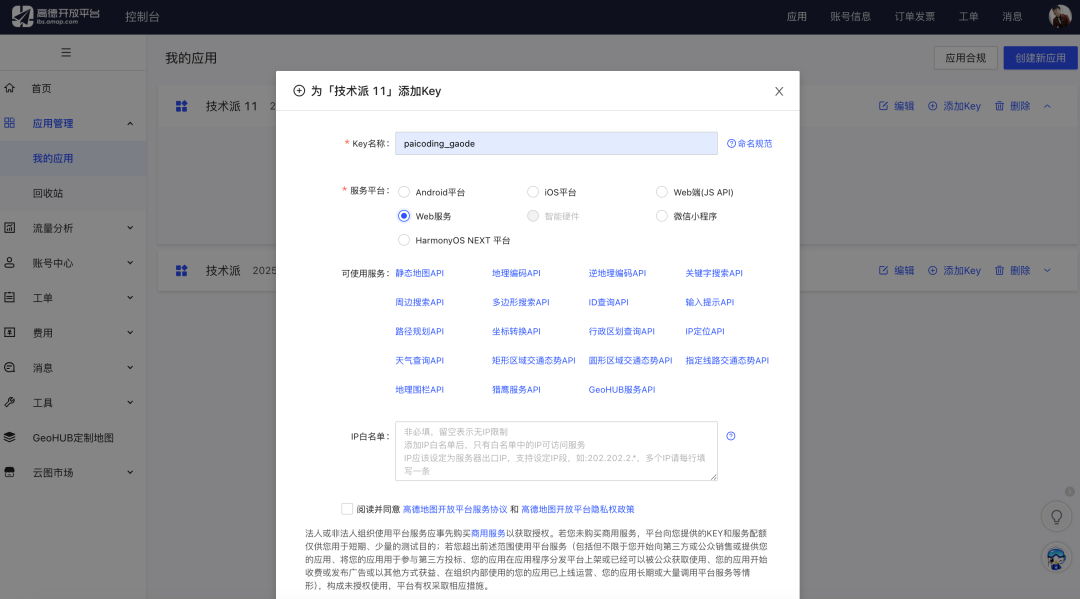Open the customer service mascot icon
The image size is (1080, 599).
(x=1056, y=558)
